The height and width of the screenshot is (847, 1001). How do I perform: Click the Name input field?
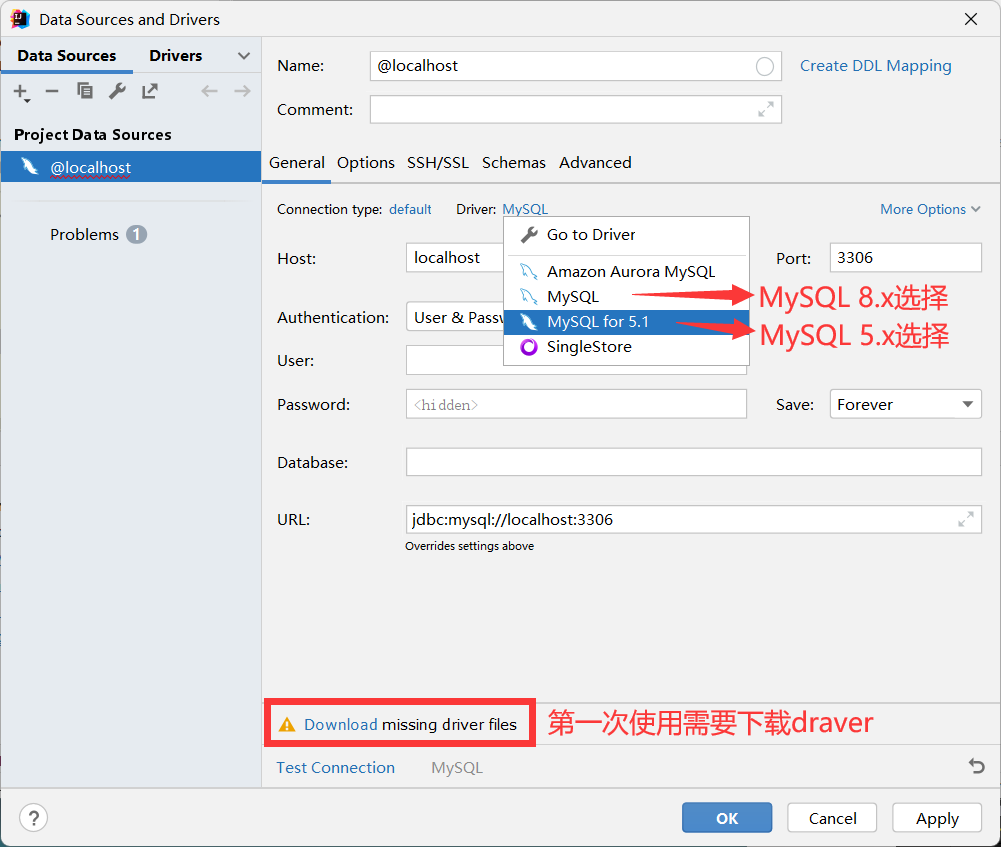click(x=575, y=66)
